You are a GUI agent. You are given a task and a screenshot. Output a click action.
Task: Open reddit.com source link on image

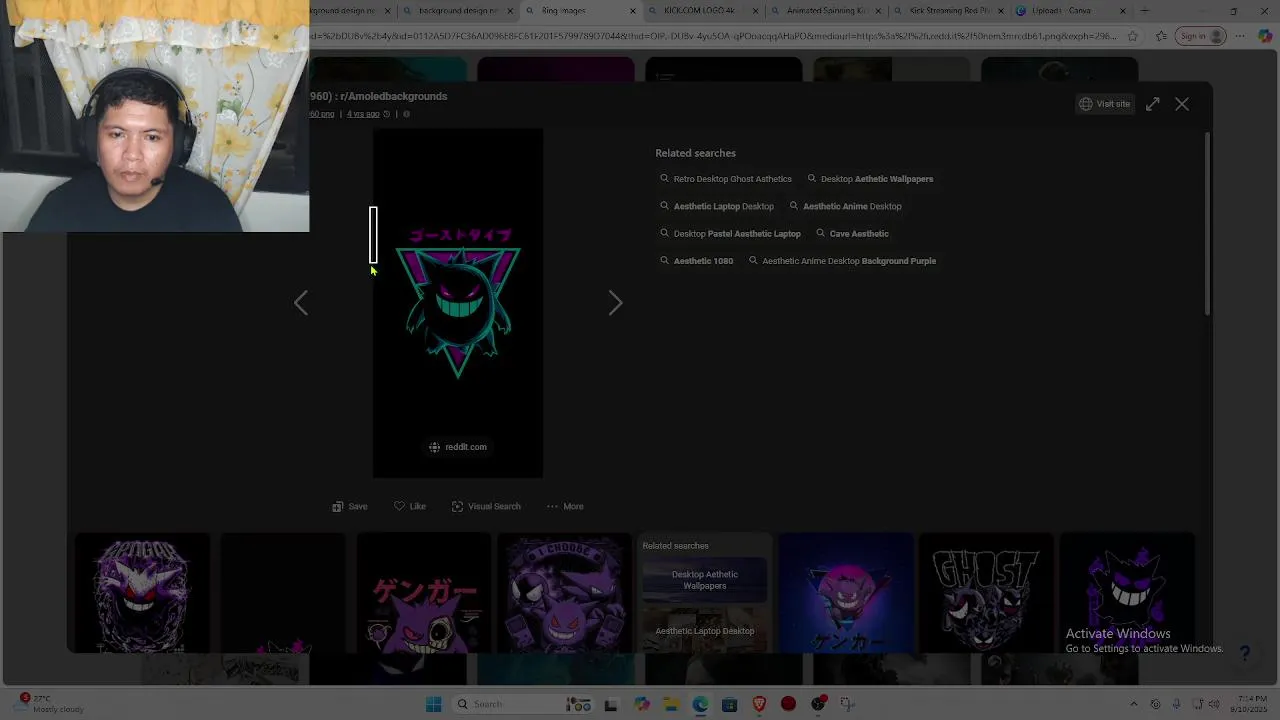(458, 447)
